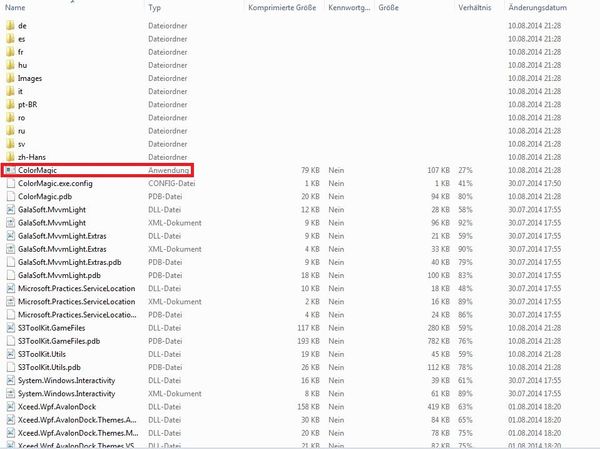Click the '92%' ratio value
Image resolution: width=600 pixels, height=449 pixels.
pyautogui.click(x=465, y=223)
